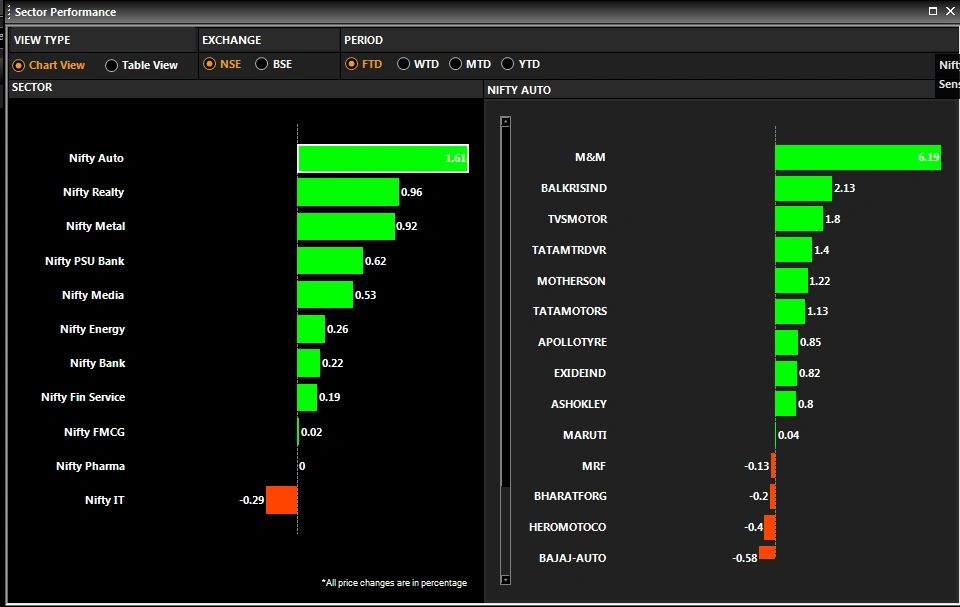
Task: Set period to MTD
Action: tap(456, 64)
